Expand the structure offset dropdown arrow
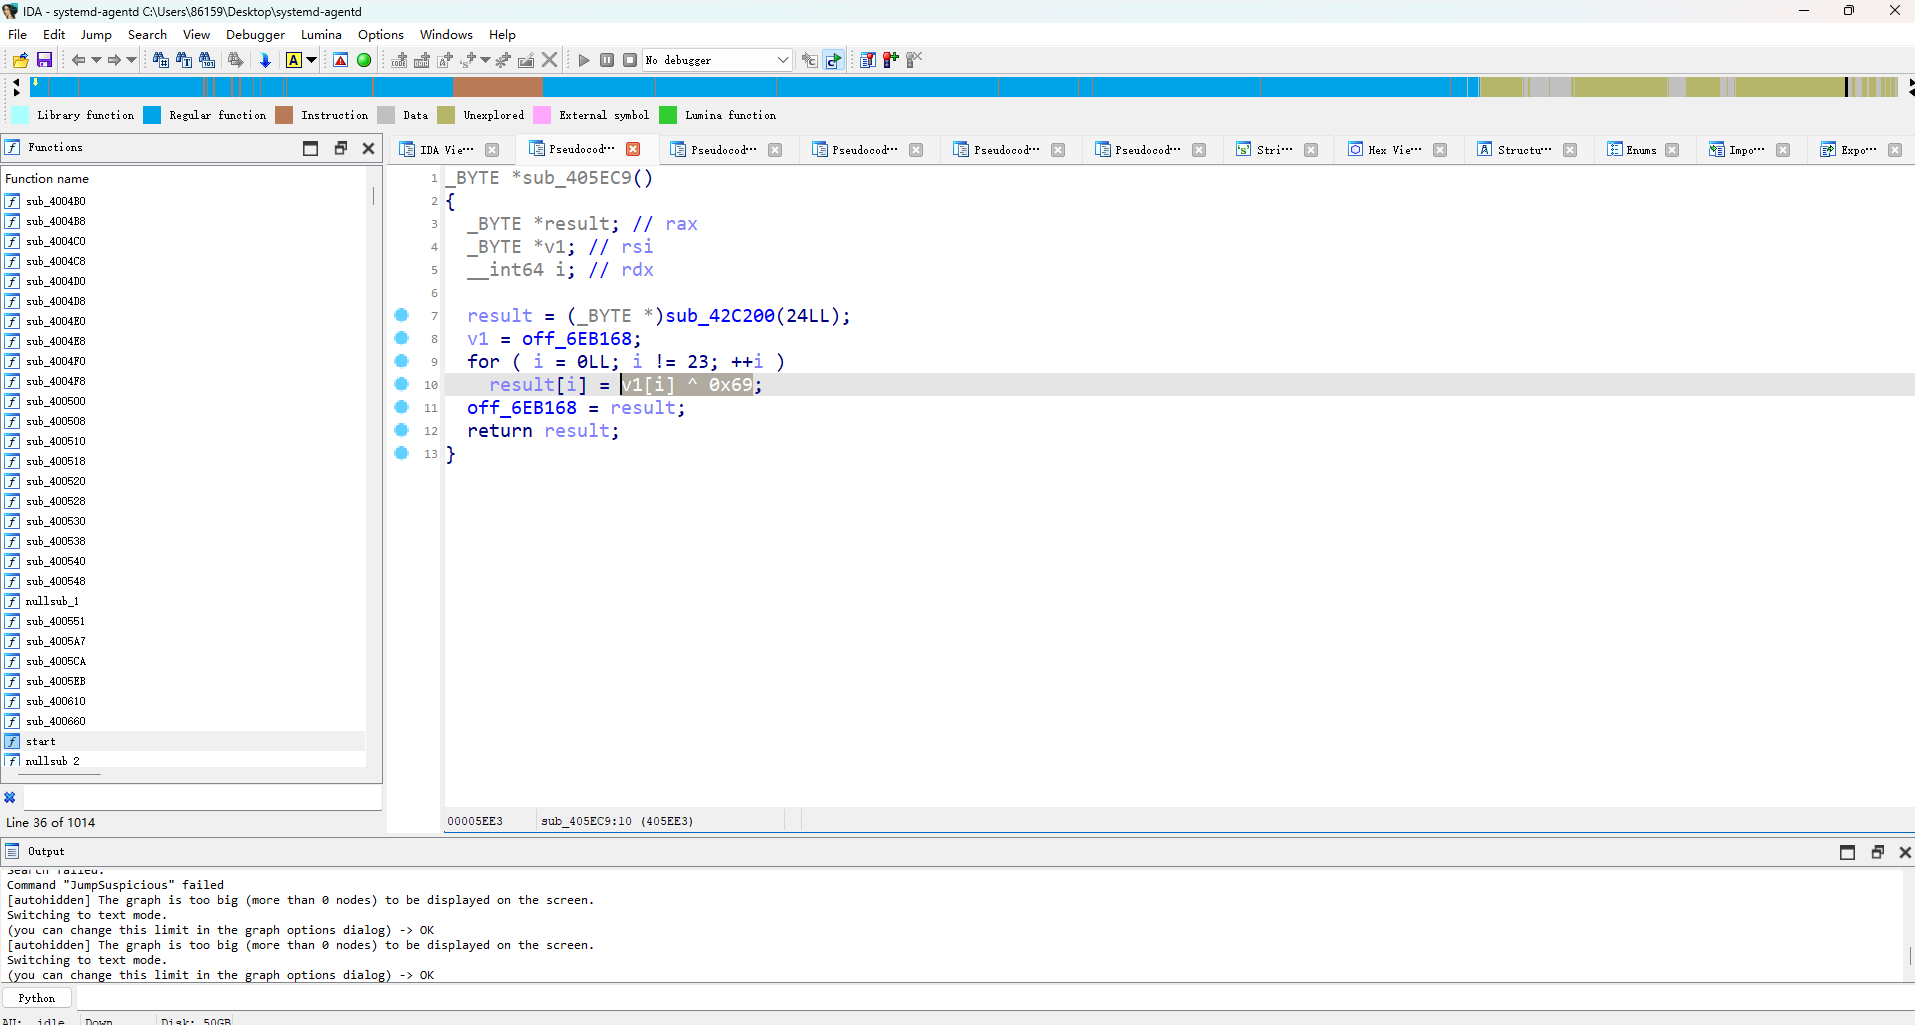This screenshot has height=1025, width=1915. coord(485,60)
